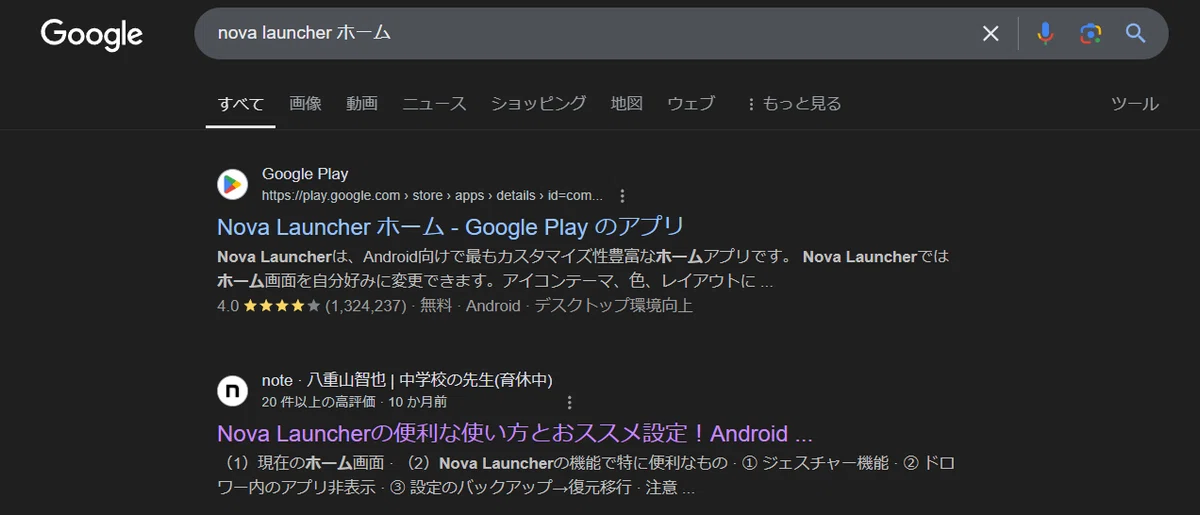Submit search with the magnifying glass icon
The height and width of the screenshot is (515, 1200).
pos(1135,34)
